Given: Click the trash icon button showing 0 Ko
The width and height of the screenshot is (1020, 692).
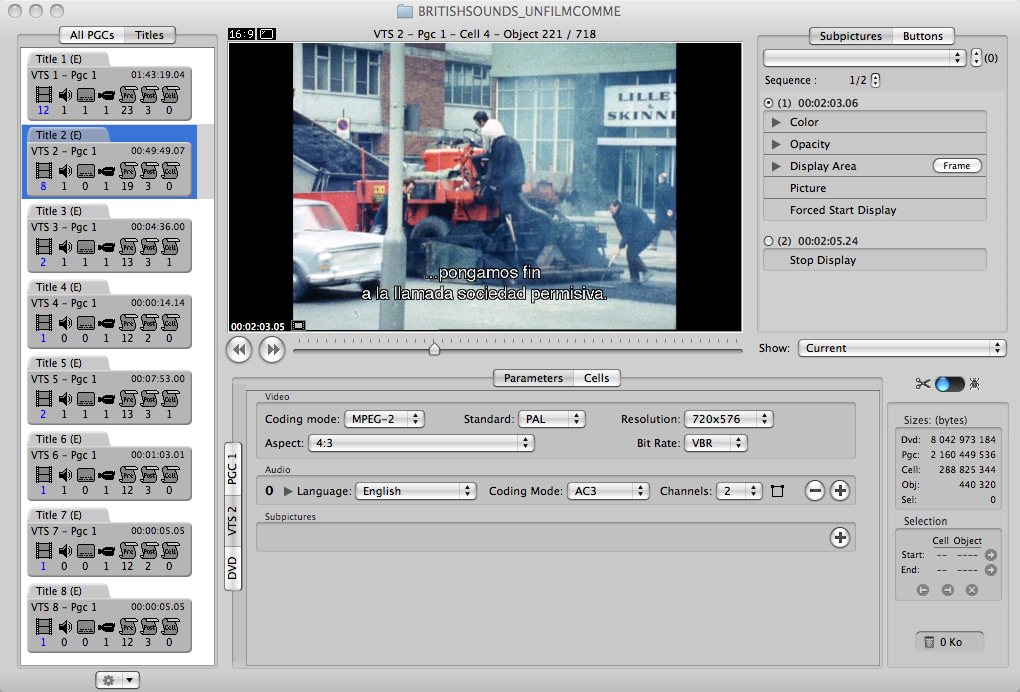Looking at the screenshot, I should click(x=948, y=642).
